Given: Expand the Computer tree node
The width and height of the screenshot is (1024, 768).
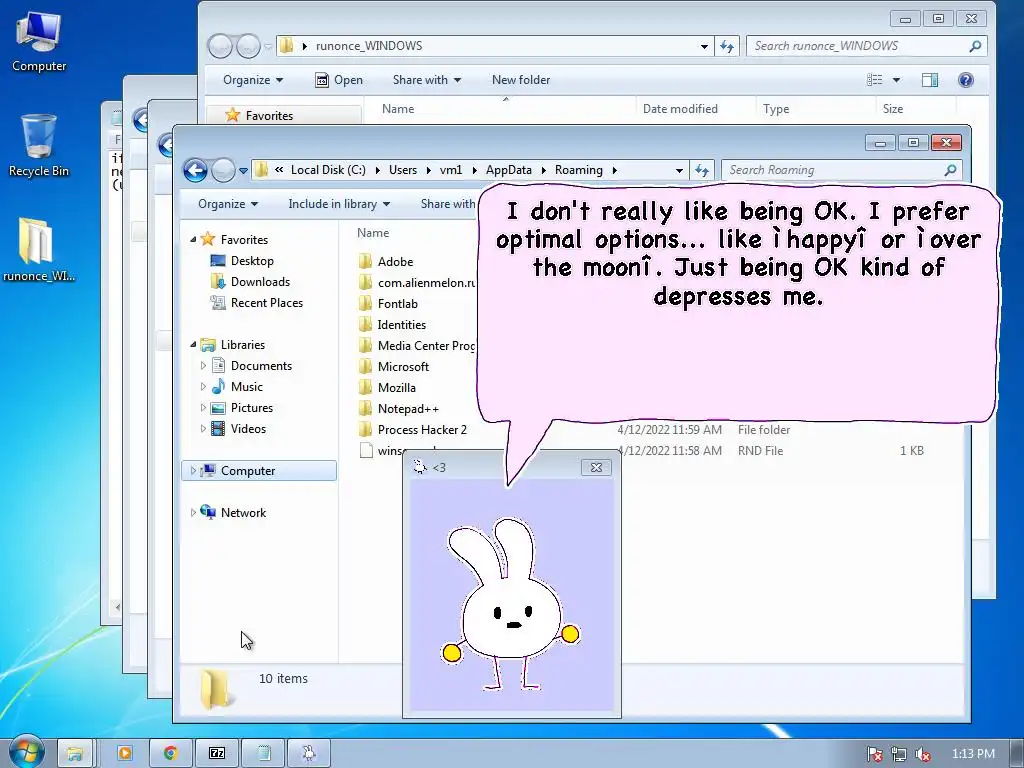Looking at the screenshot, I should 193,470.
